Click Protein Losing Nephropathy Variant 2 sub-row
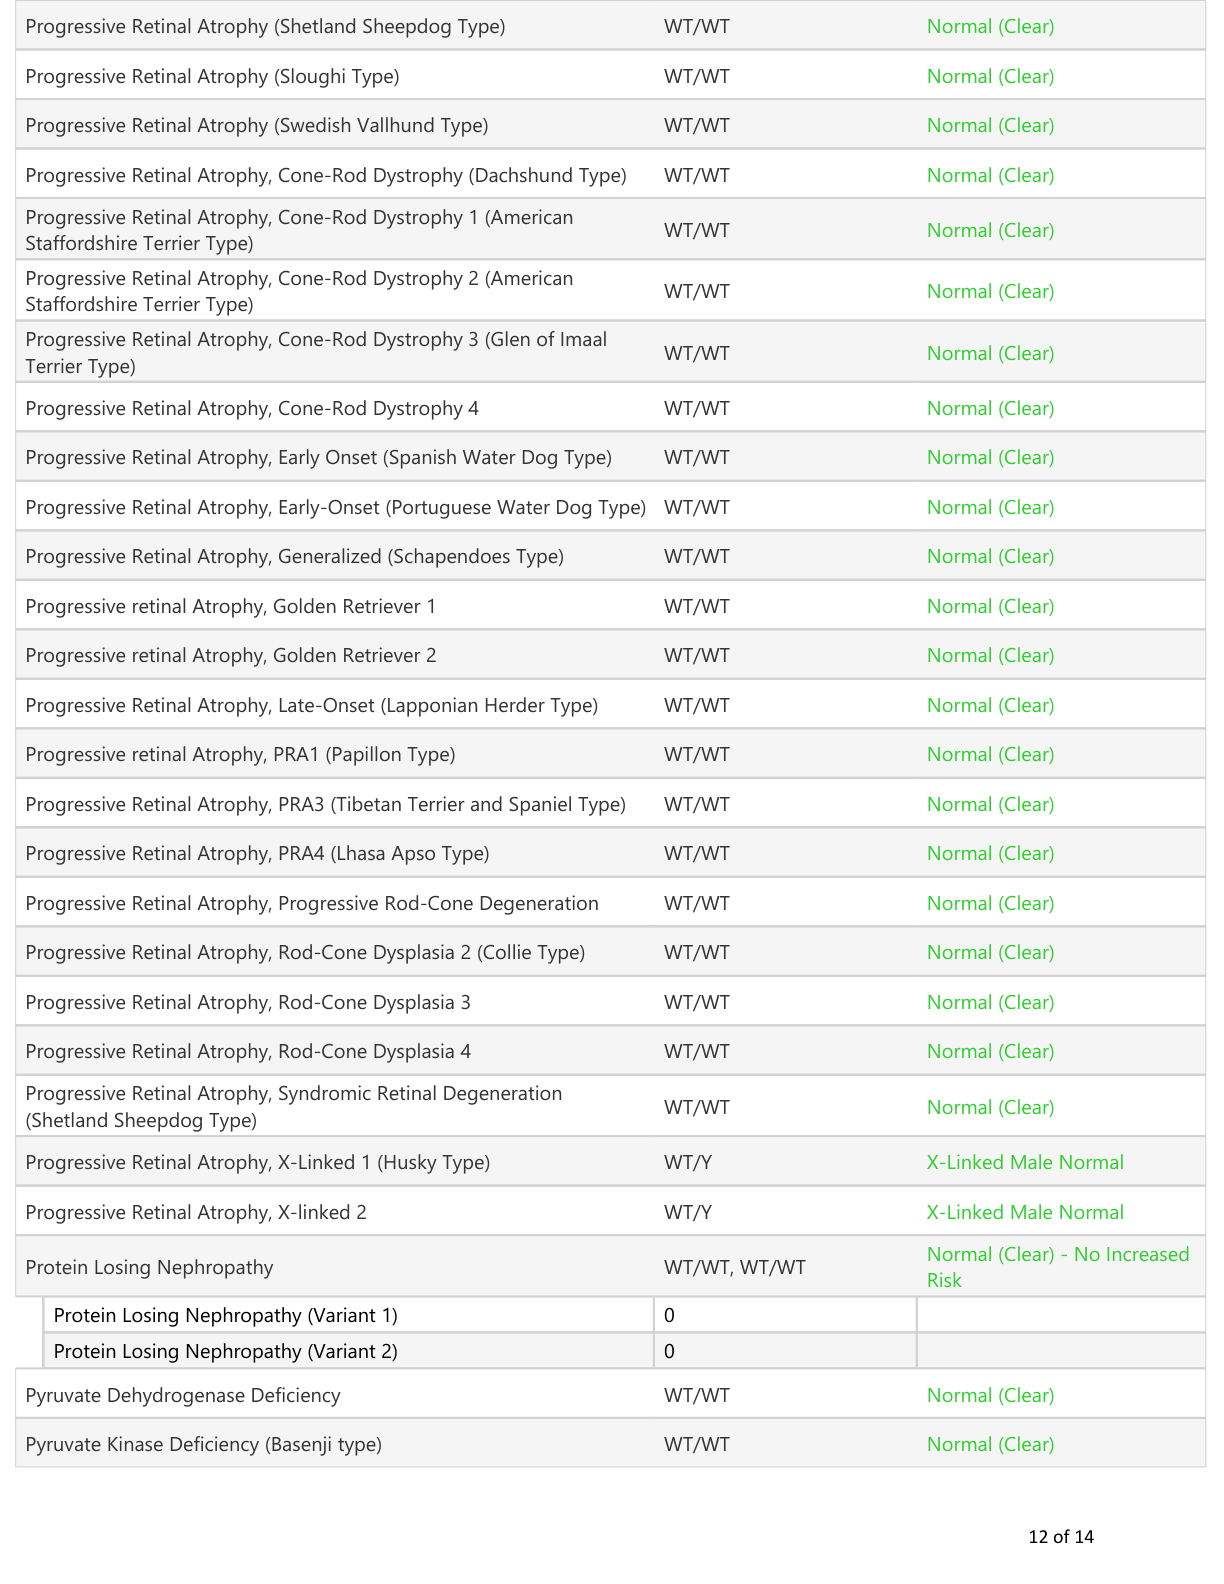Viewport: 1224px width, 1584px height. (x=625, y=1351)
